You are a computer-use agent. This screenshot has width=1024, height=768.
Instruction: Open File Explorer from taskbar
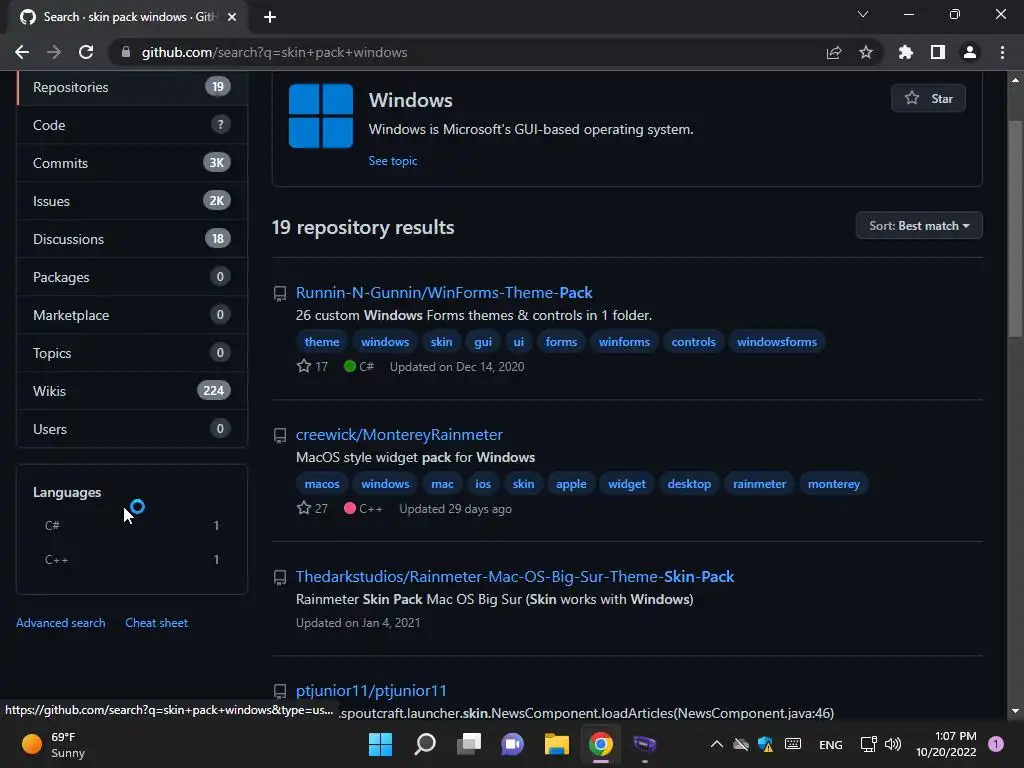click(x=557, y=744)
